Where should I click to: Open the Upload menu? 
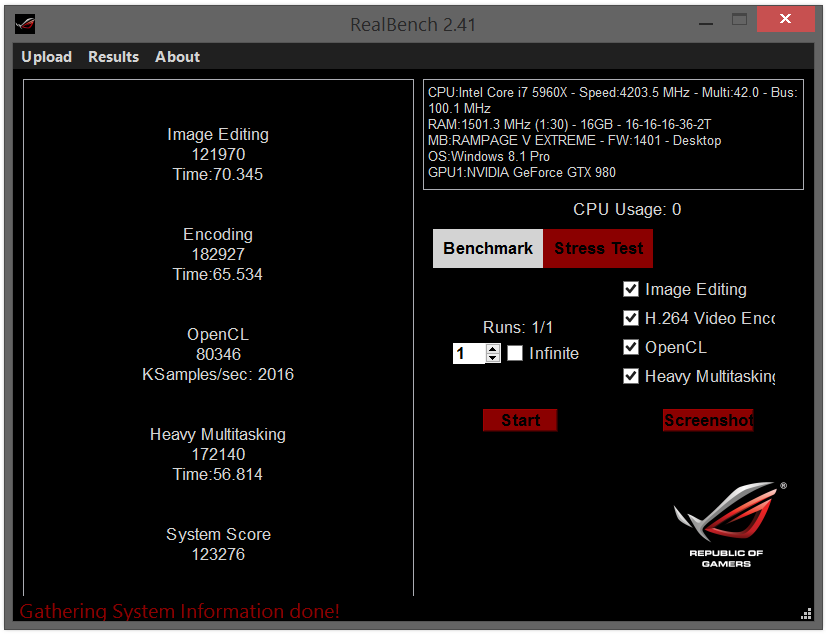click(x=46, y=57)
